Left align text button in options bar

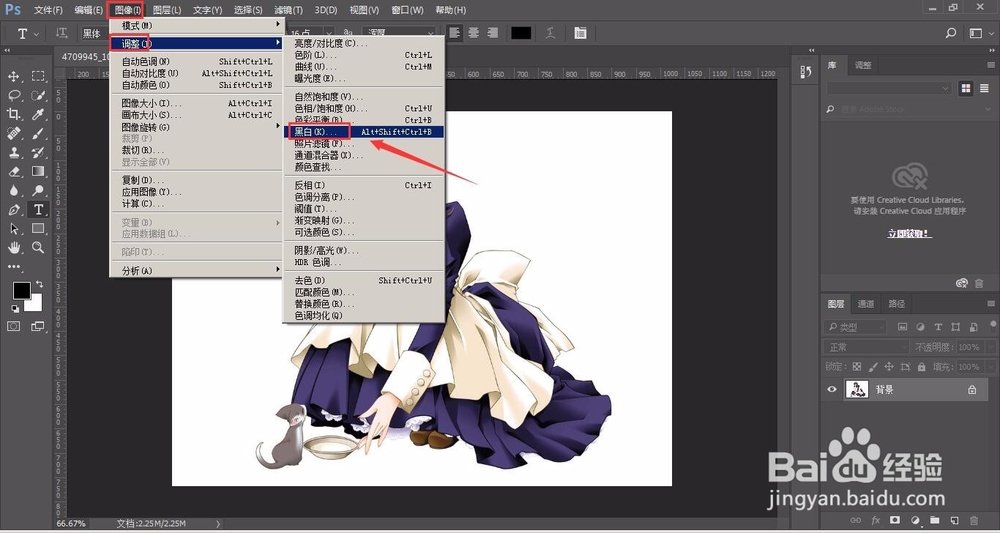(455, 33)
